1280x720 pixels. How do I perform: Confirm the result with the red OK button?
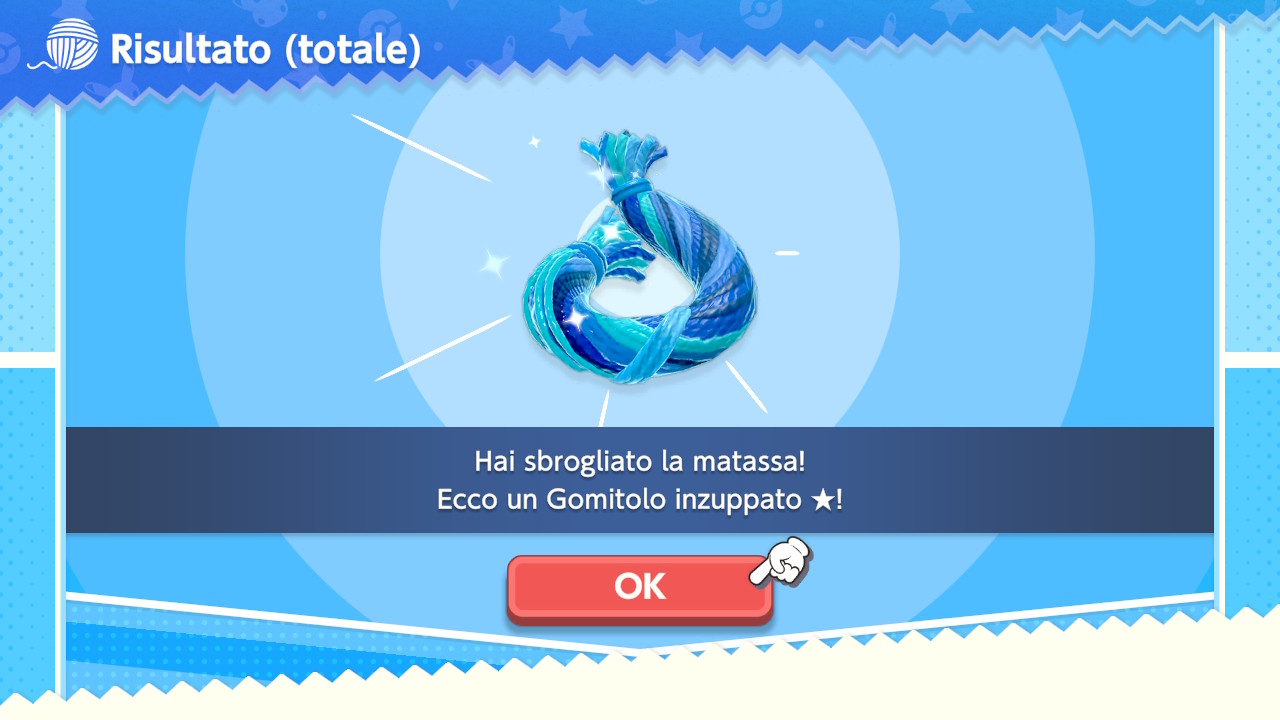(640, 589)
